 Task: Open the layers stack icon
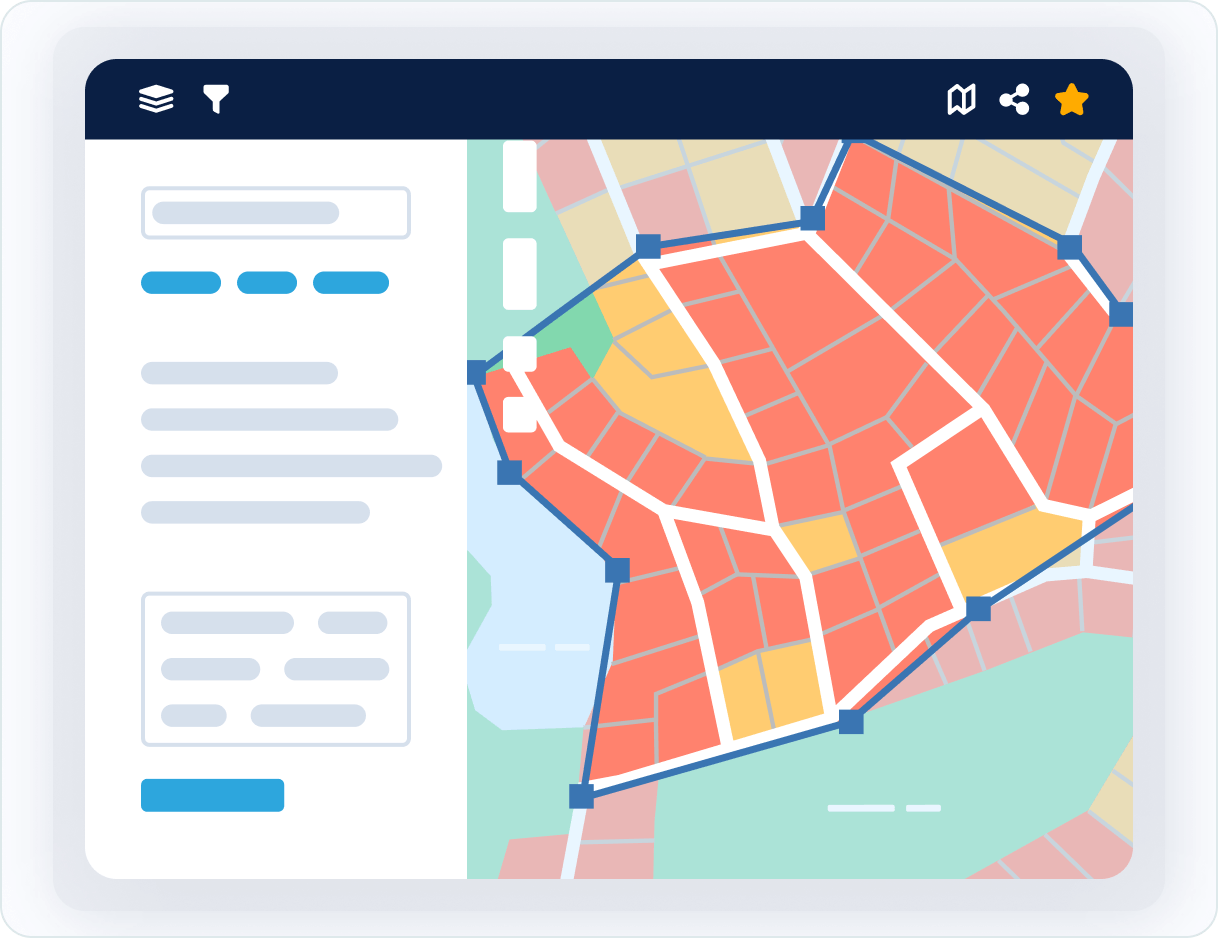pyautogui.click(x=156, y=99)
